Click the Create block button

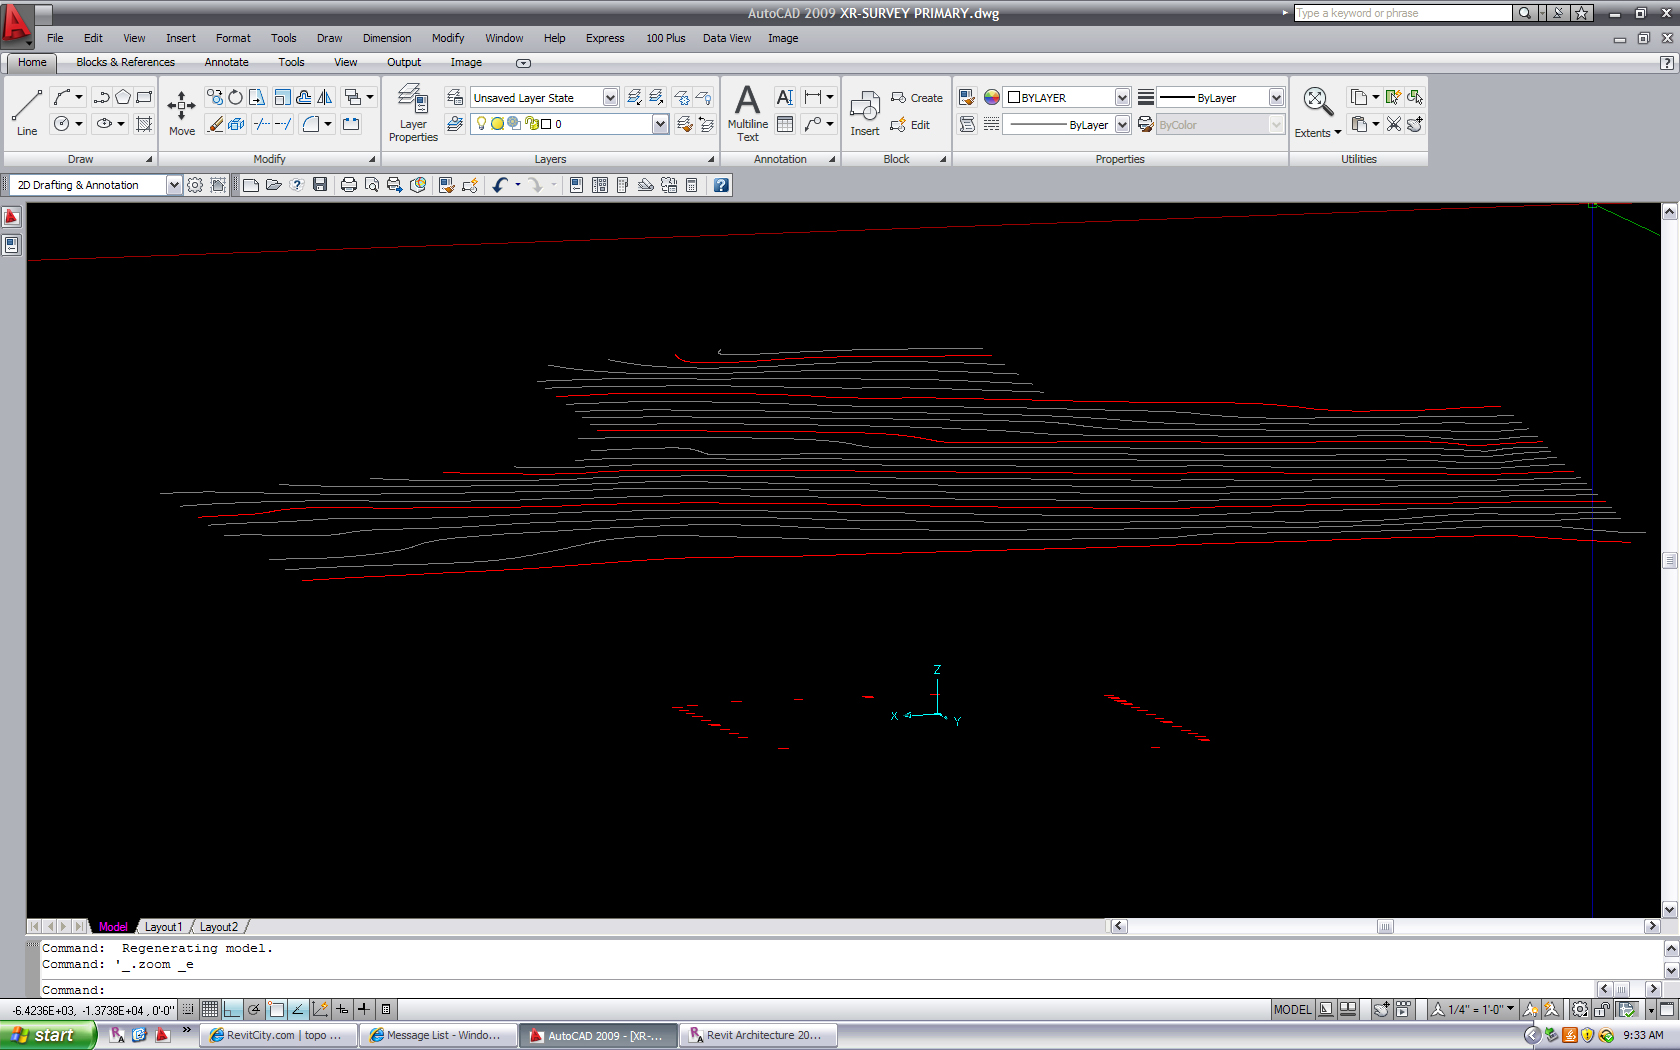tap(917, 98)
